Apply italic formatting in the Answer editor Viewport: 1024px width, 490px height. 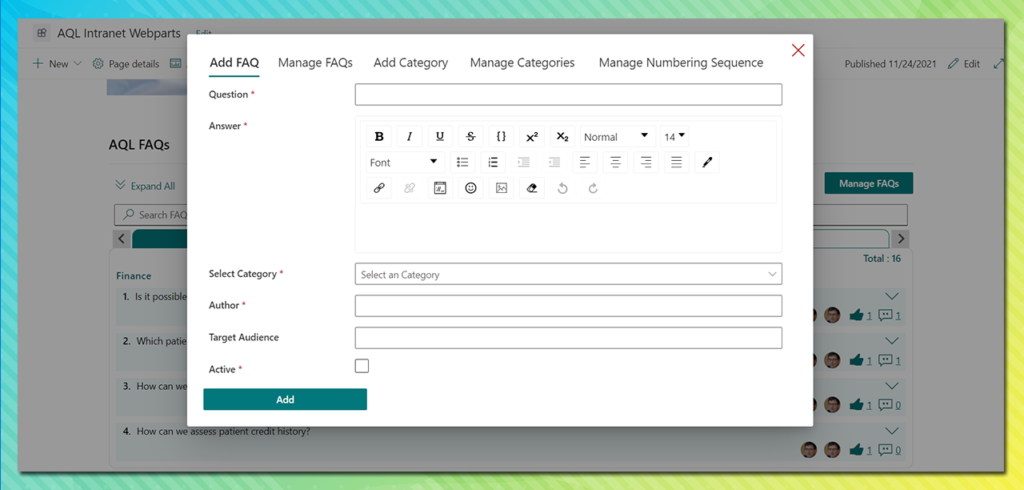(x=409, y=137)
